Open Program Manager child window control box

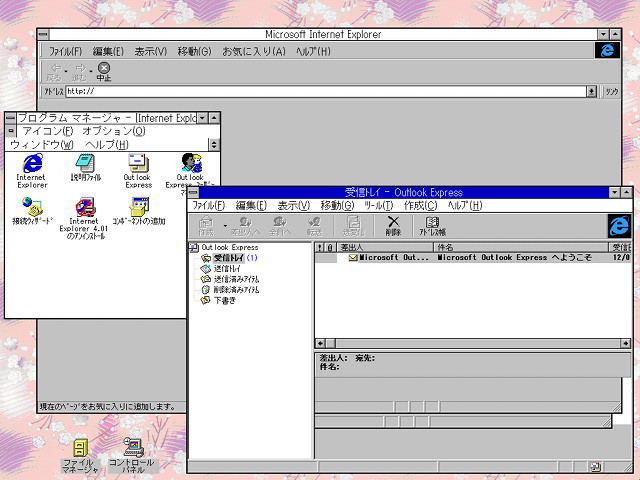tap(11, 131)
